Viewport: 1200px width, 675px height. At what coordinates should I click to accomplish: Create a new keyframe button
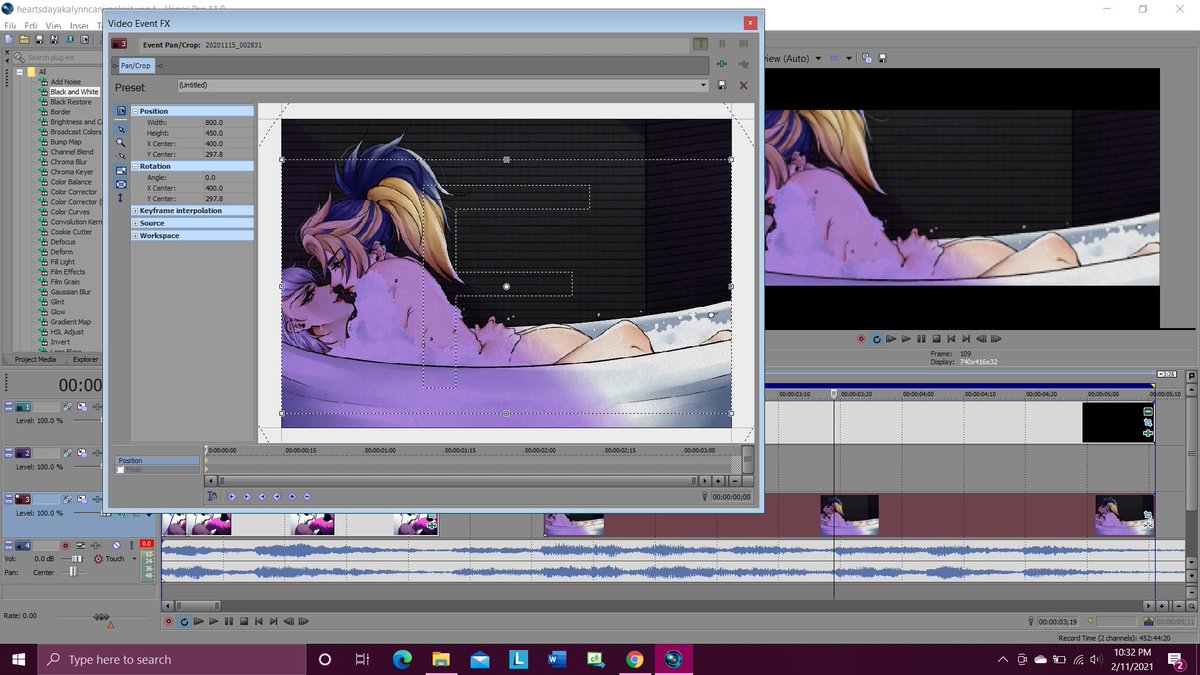[292, 496]
